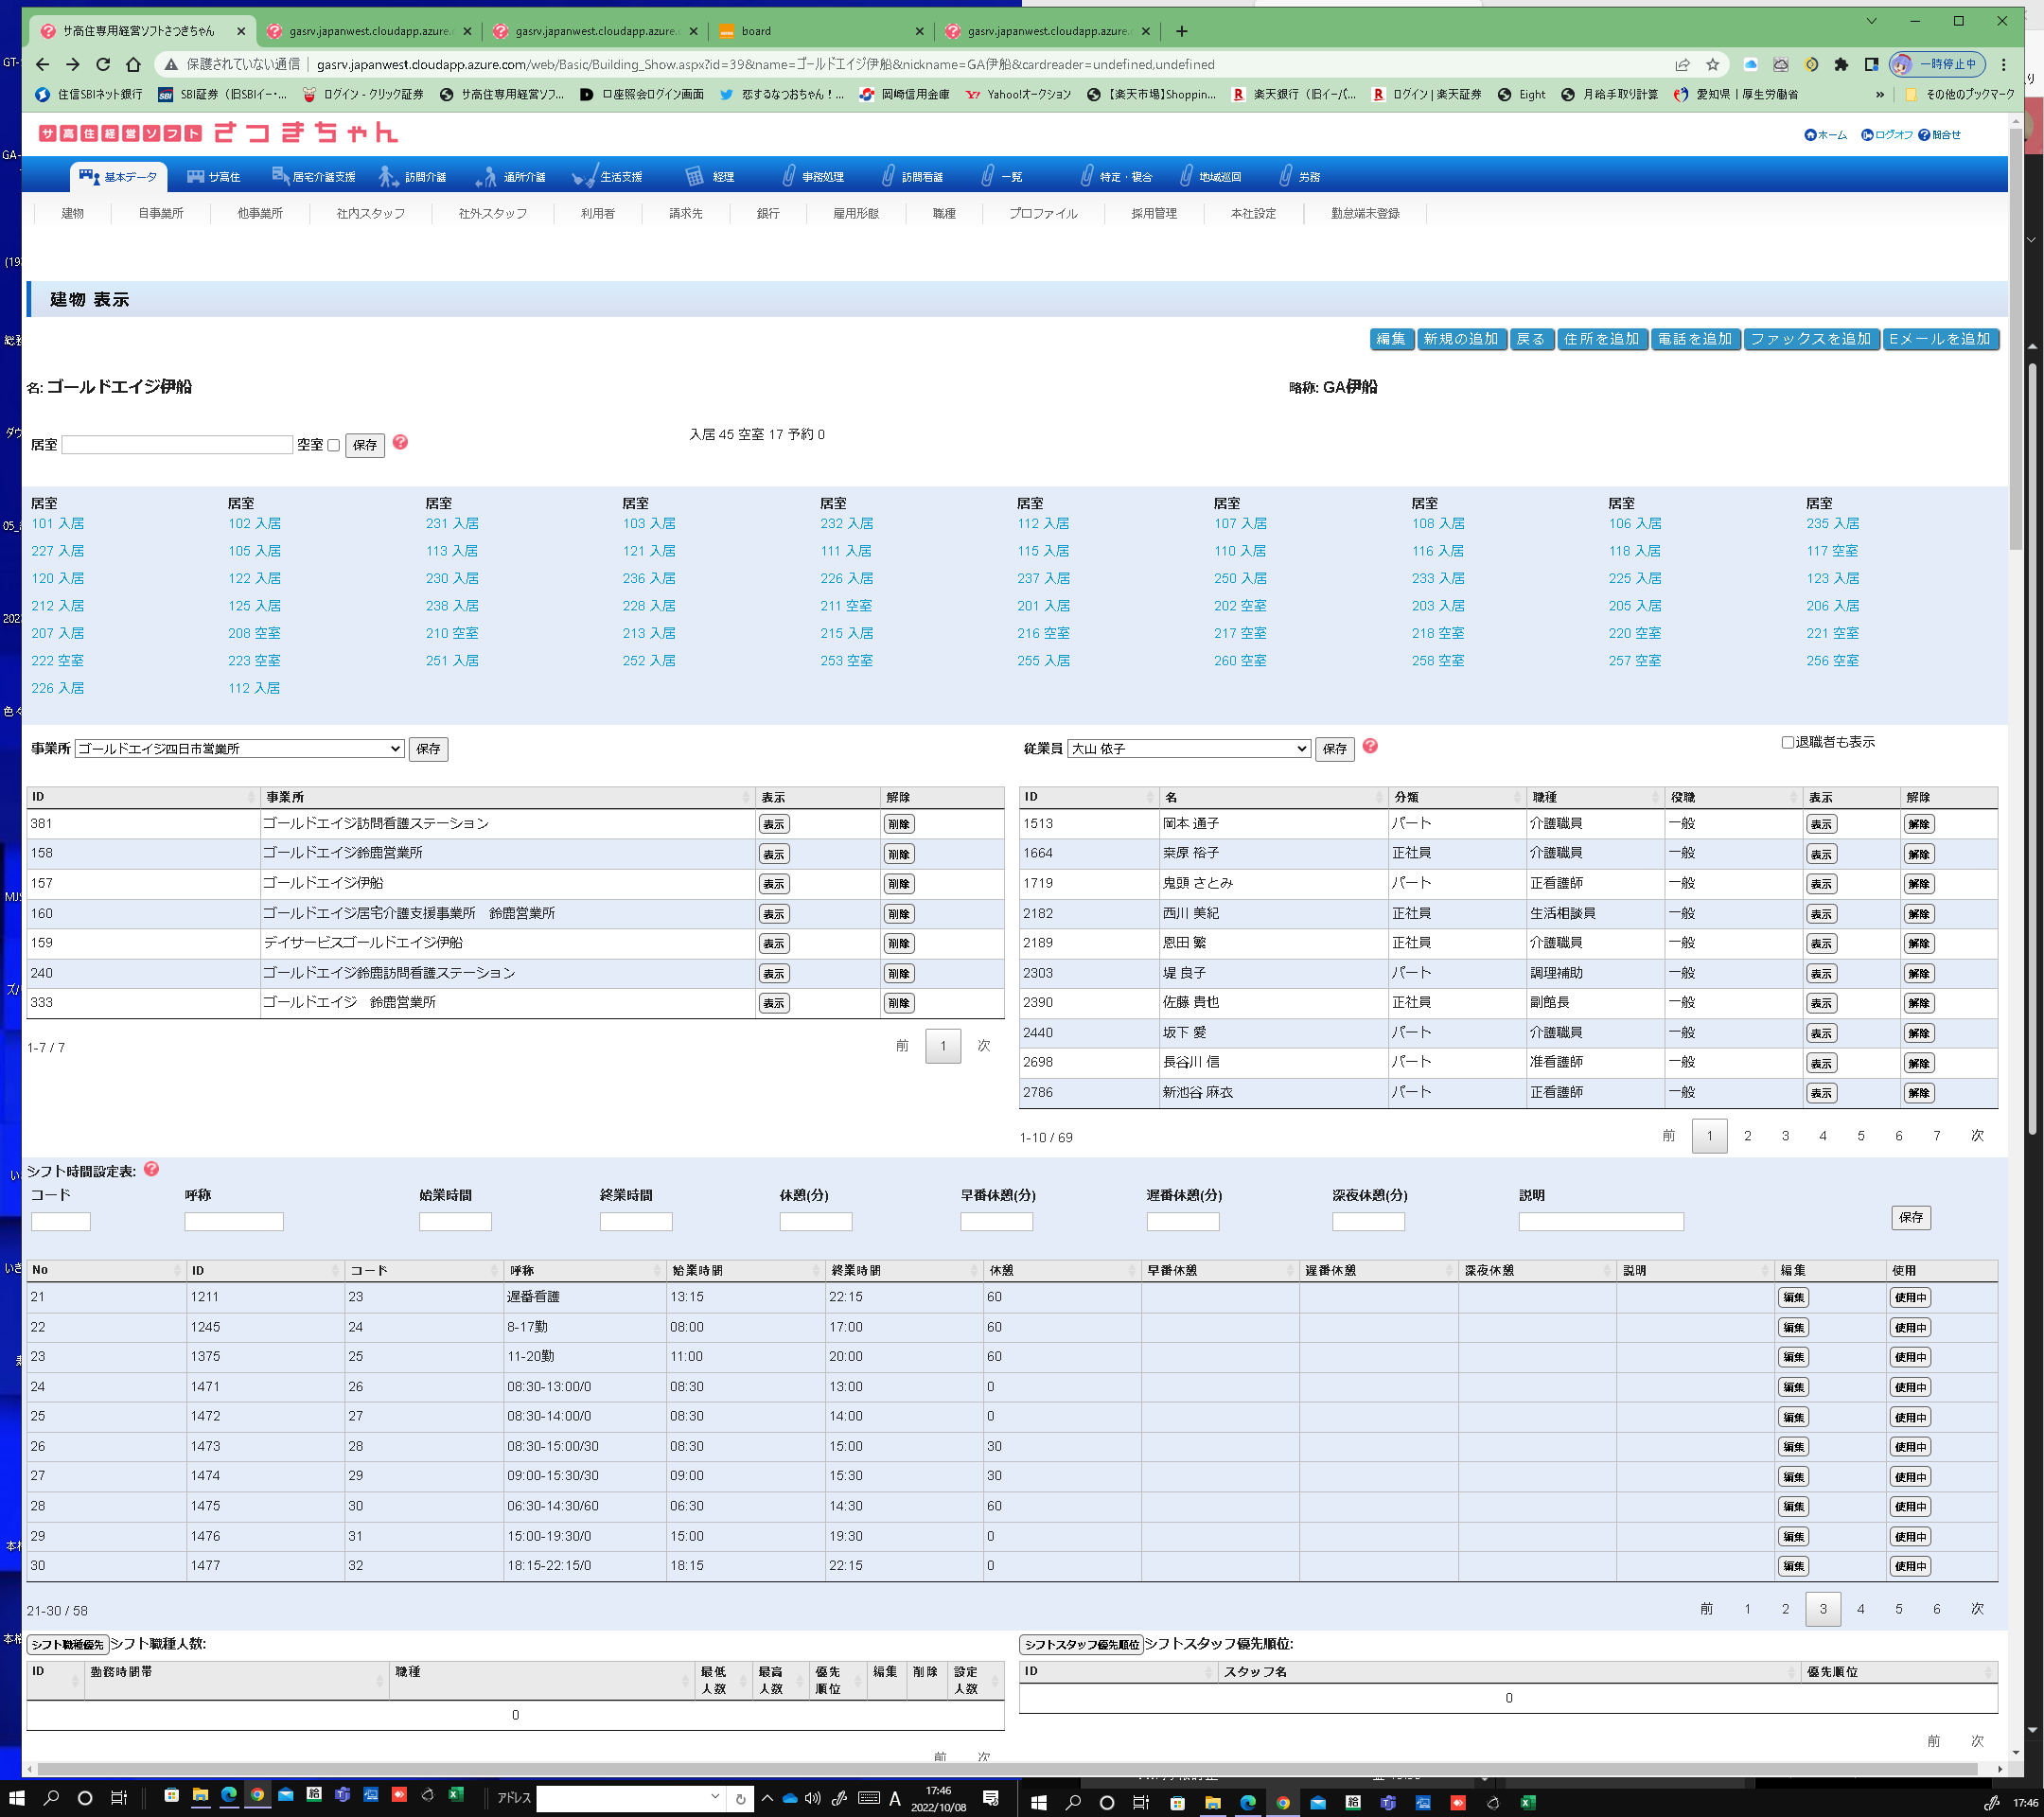Go to page 4 of shift table
This screenshot has height=1817, width=2044.
coord(1860,1608)
